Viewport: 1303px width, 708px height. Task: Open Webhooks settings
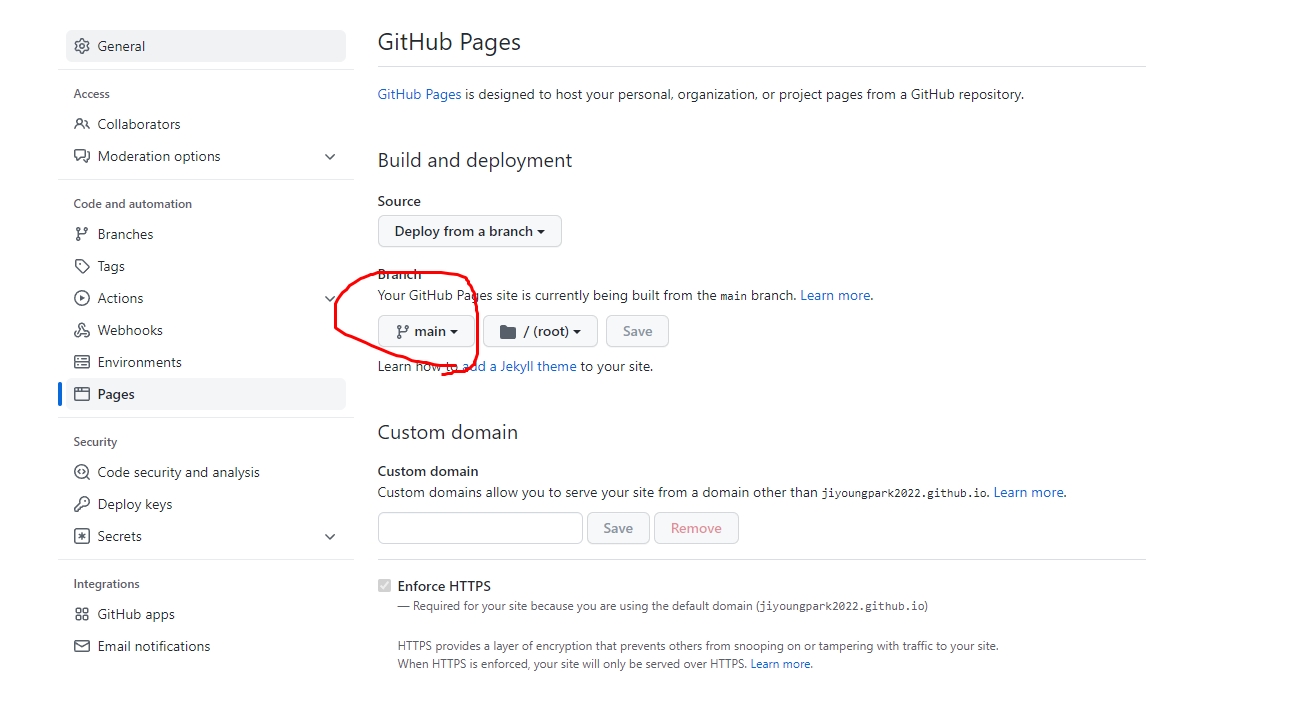pyautogui.click(x=206, y=330)
